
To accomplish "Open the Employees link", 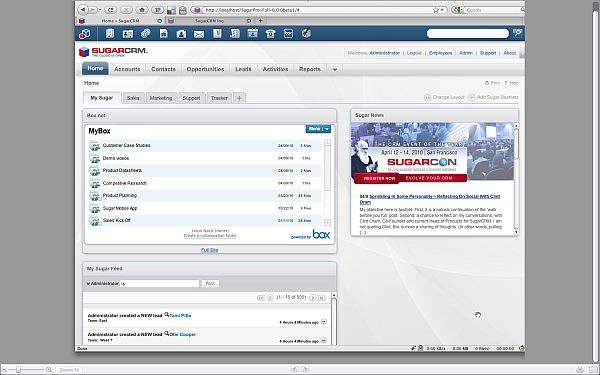I will 440,53.
